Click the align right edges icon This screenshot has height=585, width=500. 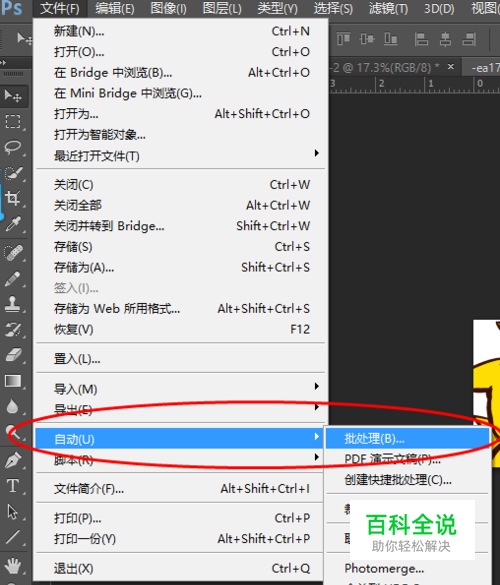coord(469,38)
